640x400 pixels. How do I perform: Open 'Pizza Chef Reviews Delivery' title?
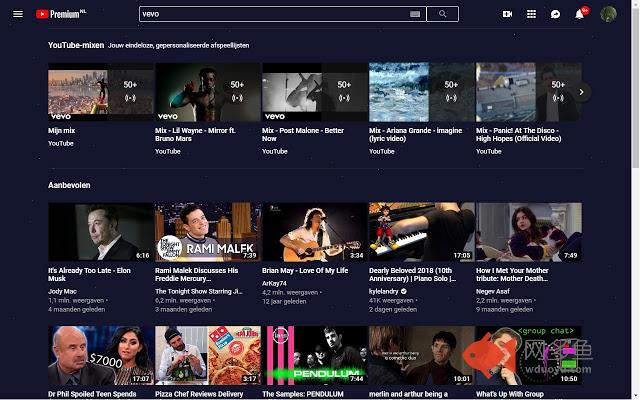coord(199,394)
